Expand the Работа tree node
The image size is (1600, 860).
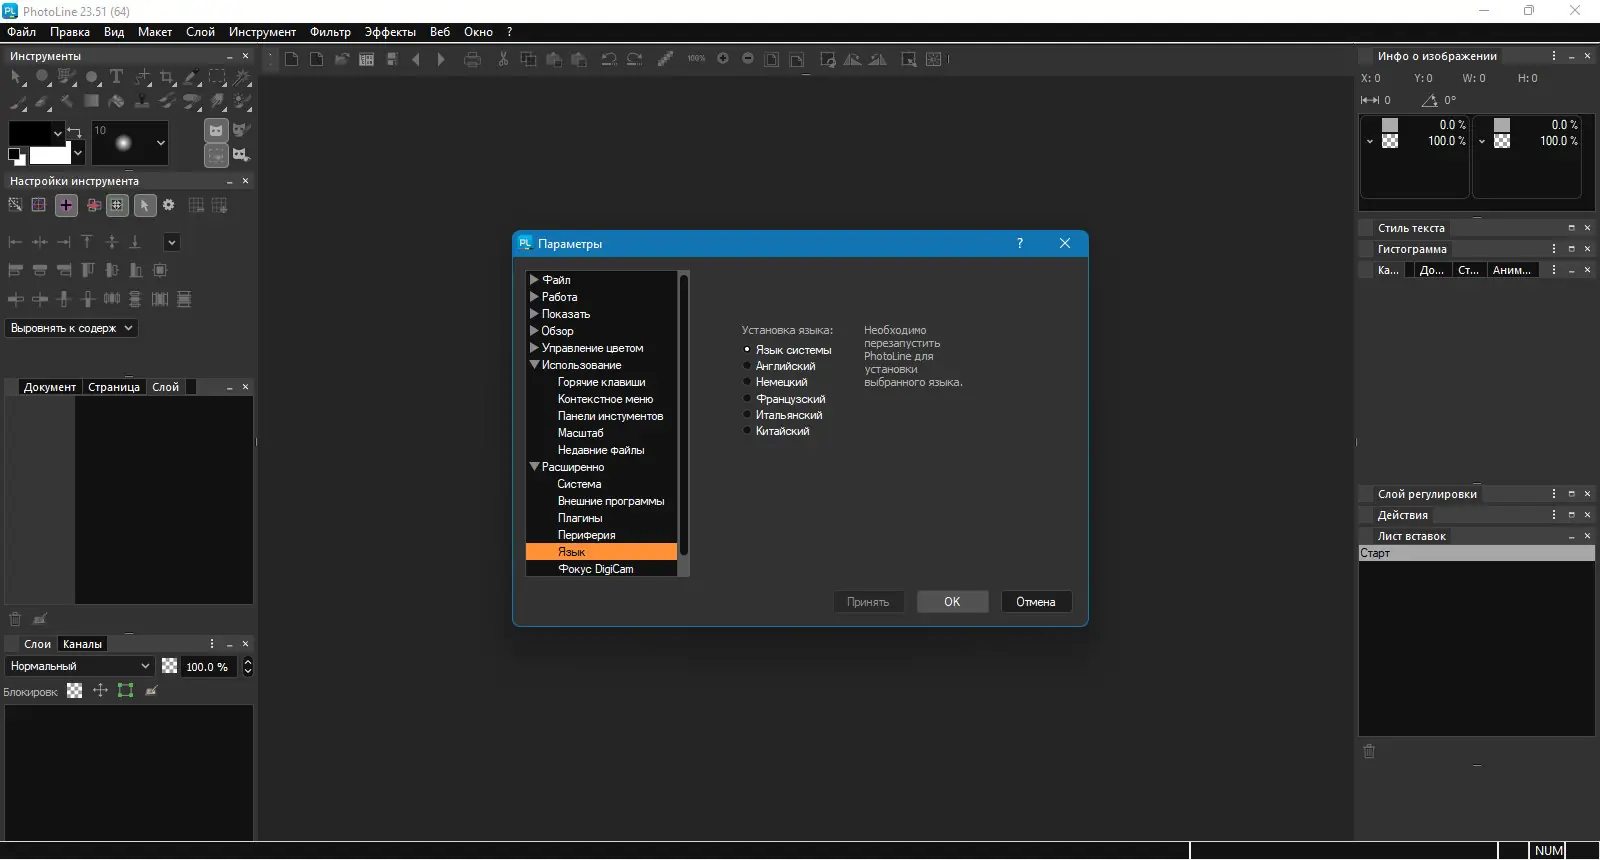click(534, 297)
